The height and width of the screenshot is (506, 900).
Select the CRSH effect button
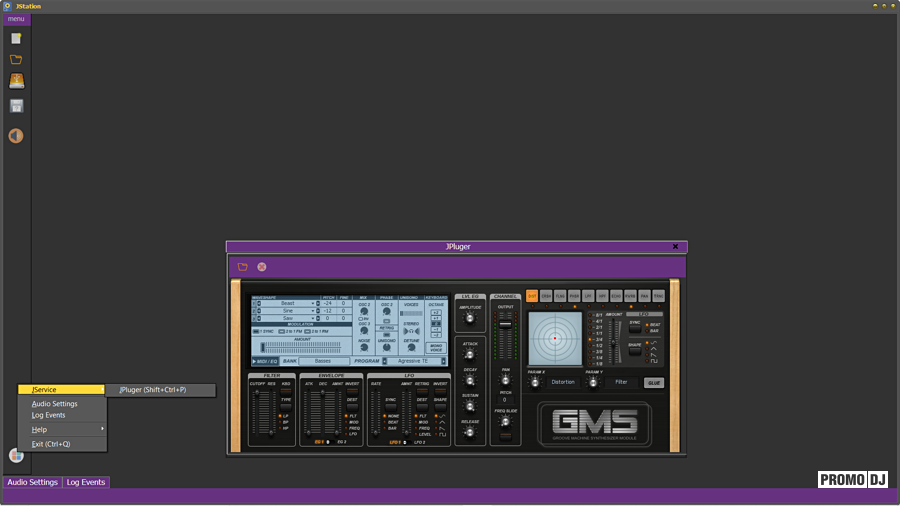point(546,296)
